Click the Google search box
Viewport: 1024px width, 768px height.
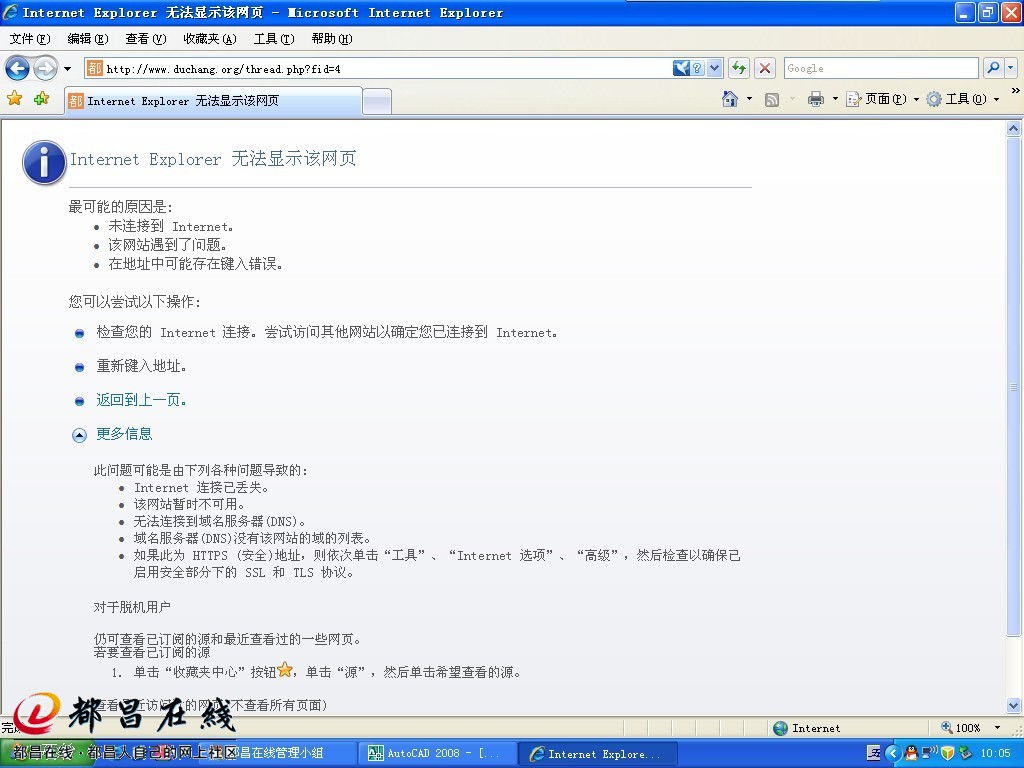coord(881,68)
